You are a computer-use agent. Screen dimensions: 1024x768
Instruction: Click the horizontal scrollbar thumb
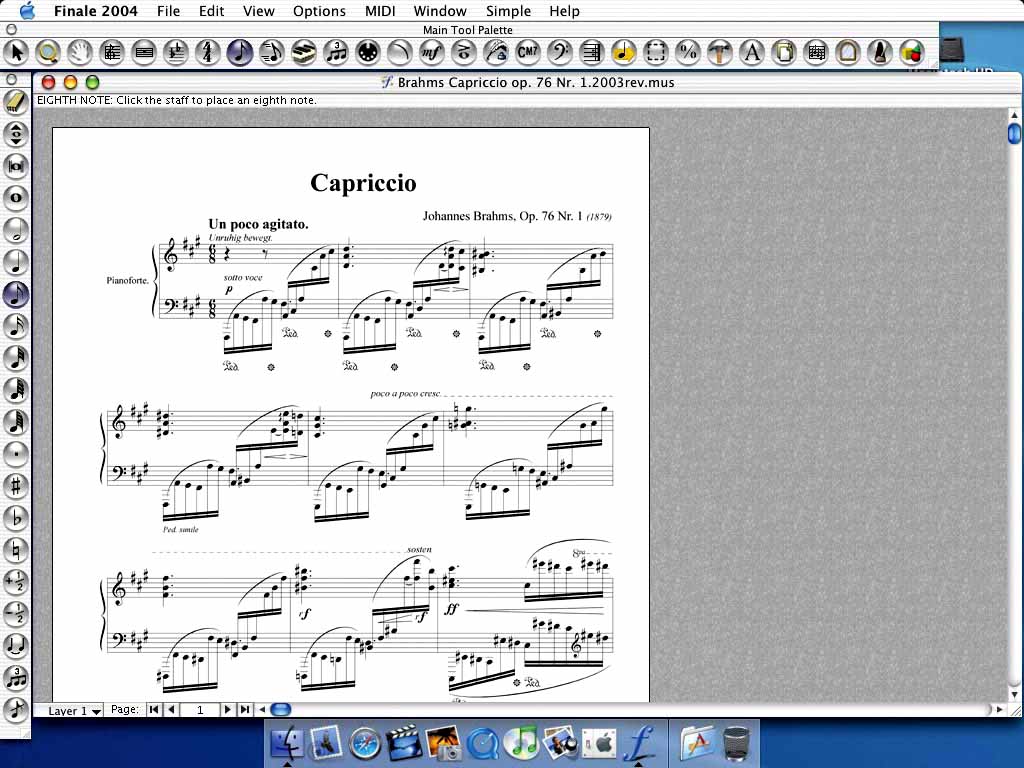pos(281,709)
